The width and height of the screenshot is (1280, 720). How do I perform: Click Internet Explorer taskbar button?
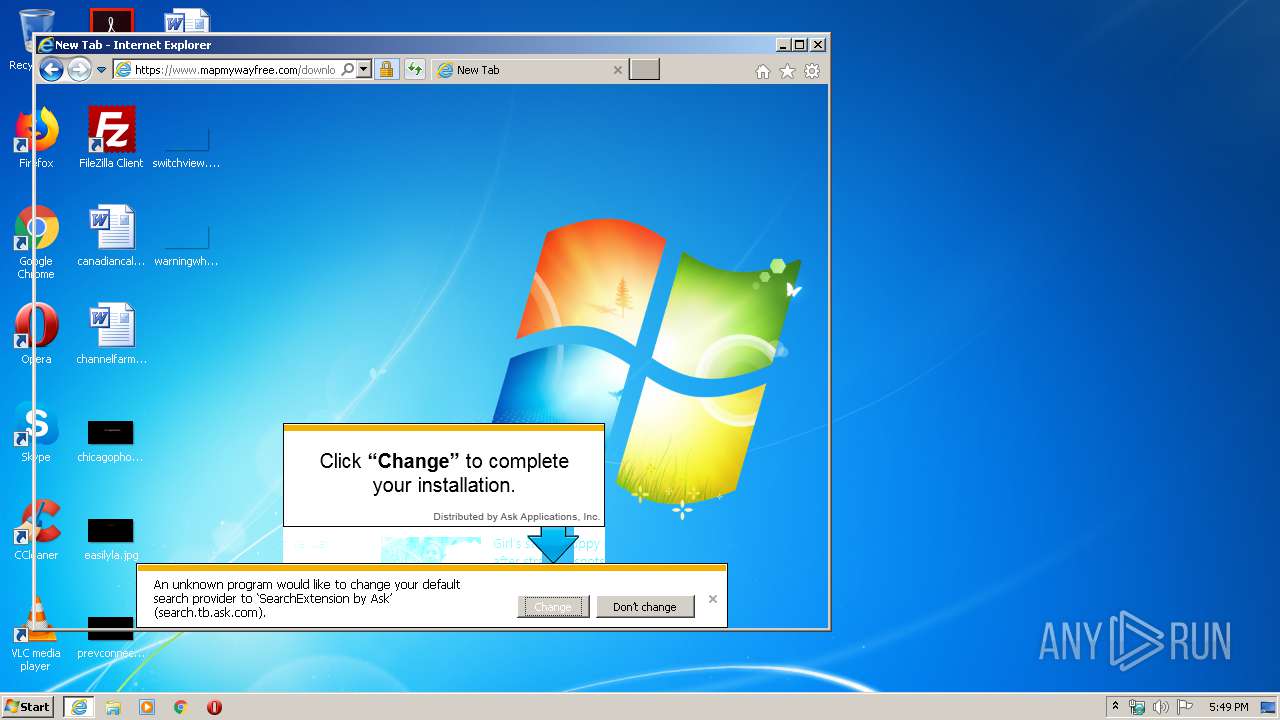tap(79, 707)
